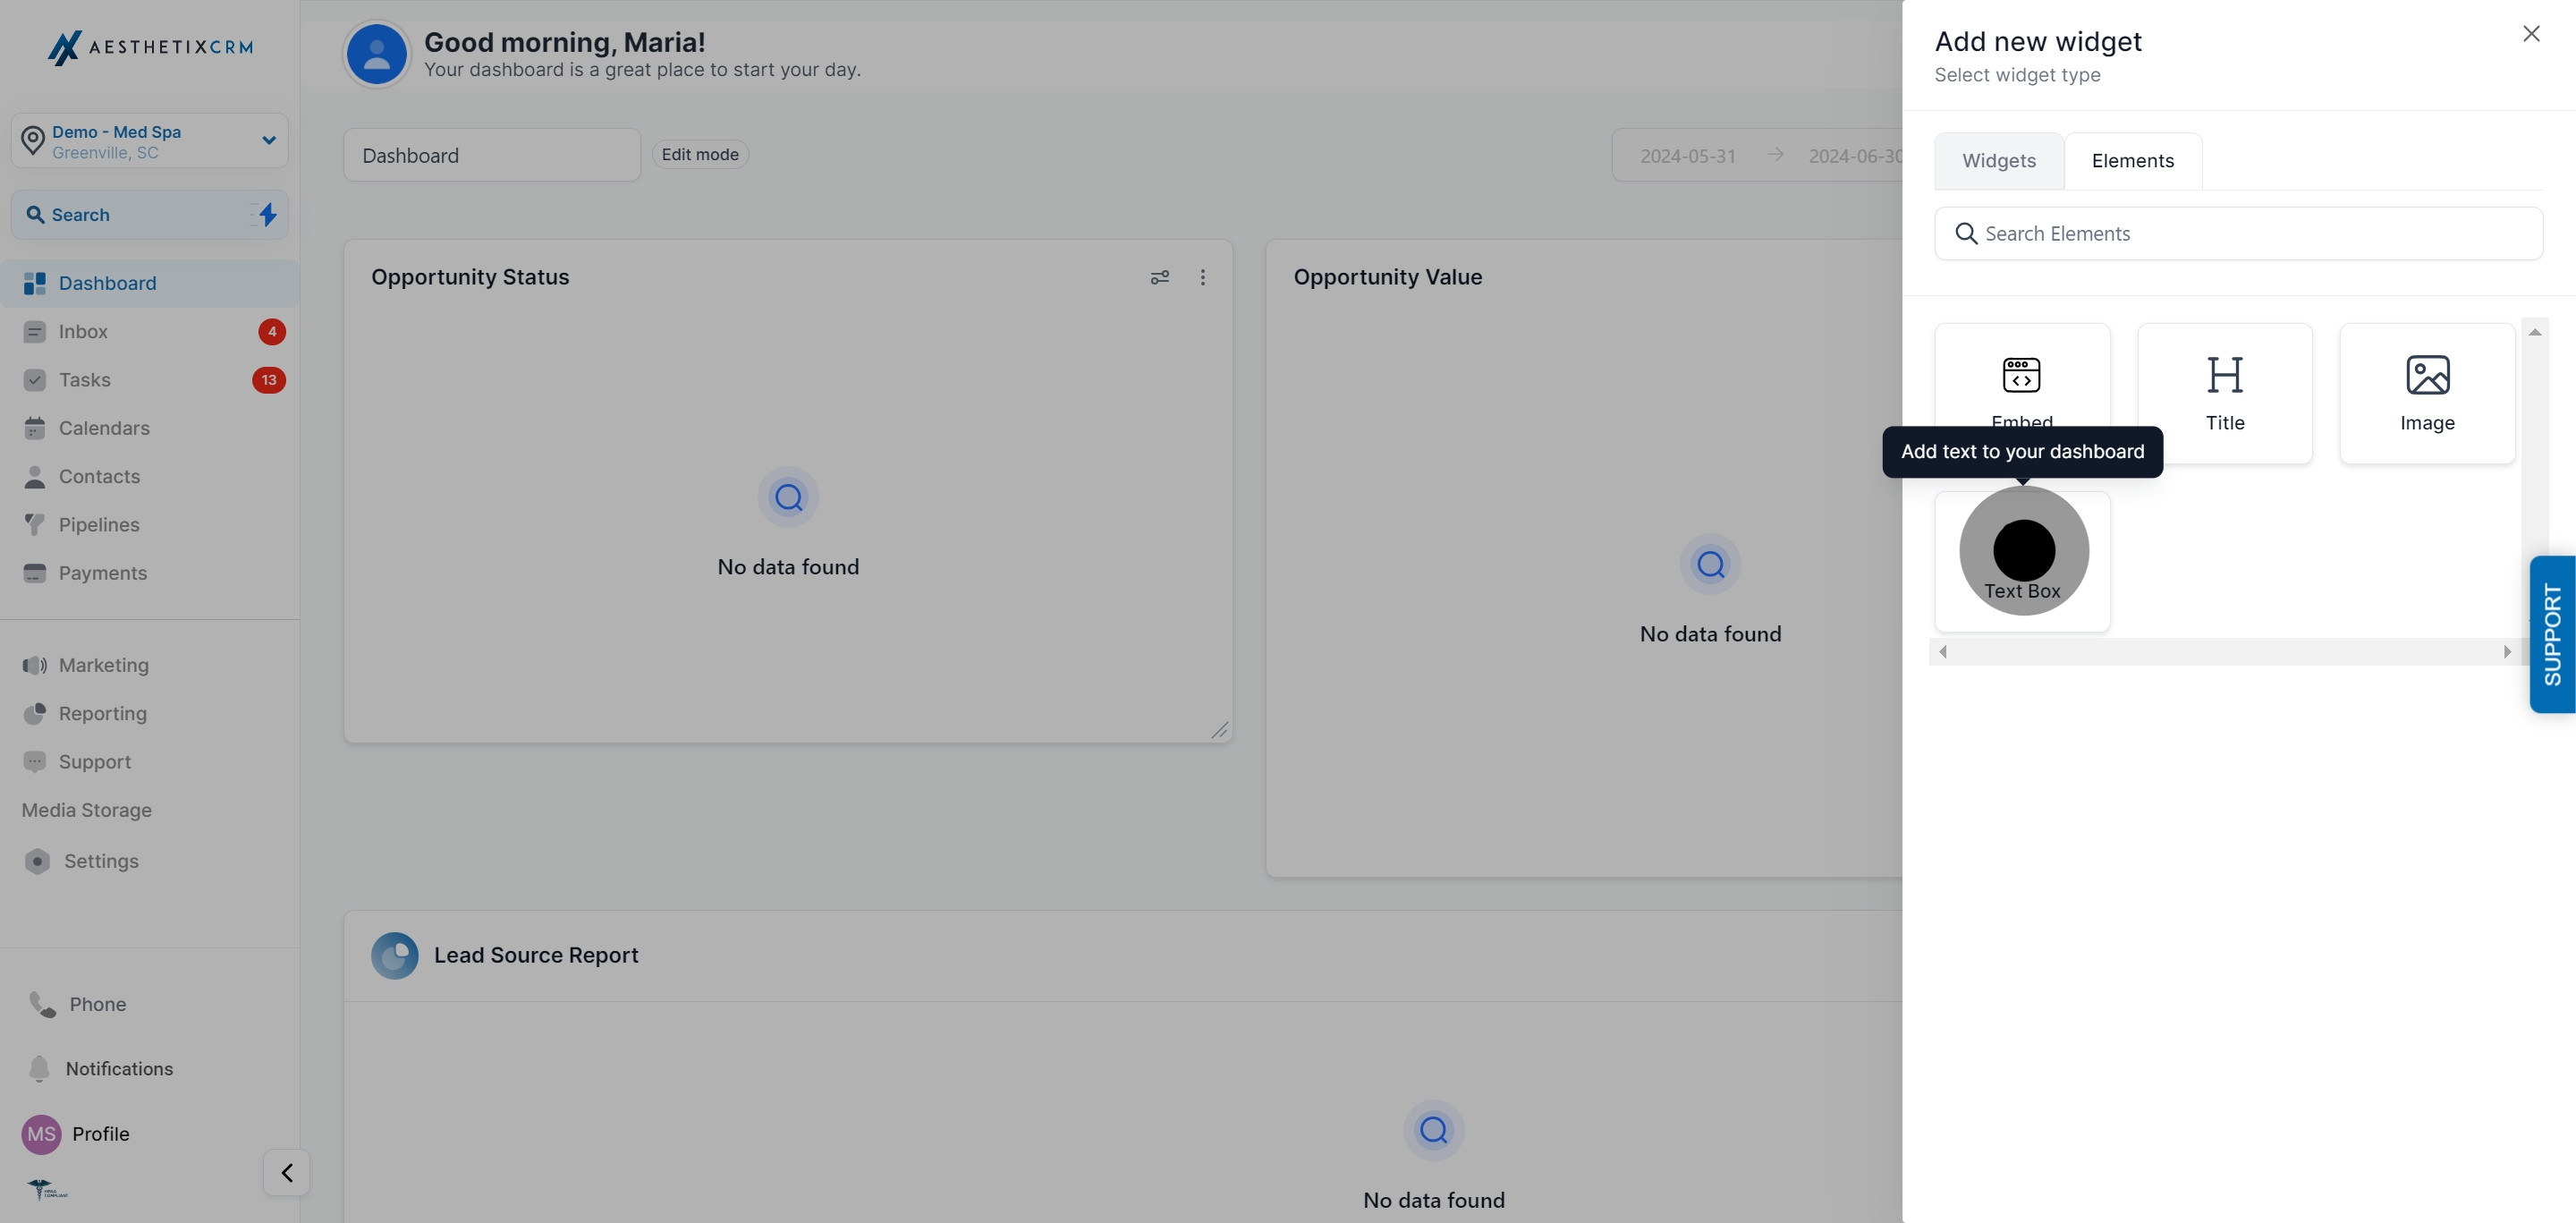2576x1223 pixels.
Task: Click the lightning bolt quick actions icon
Action: (267, 214)
